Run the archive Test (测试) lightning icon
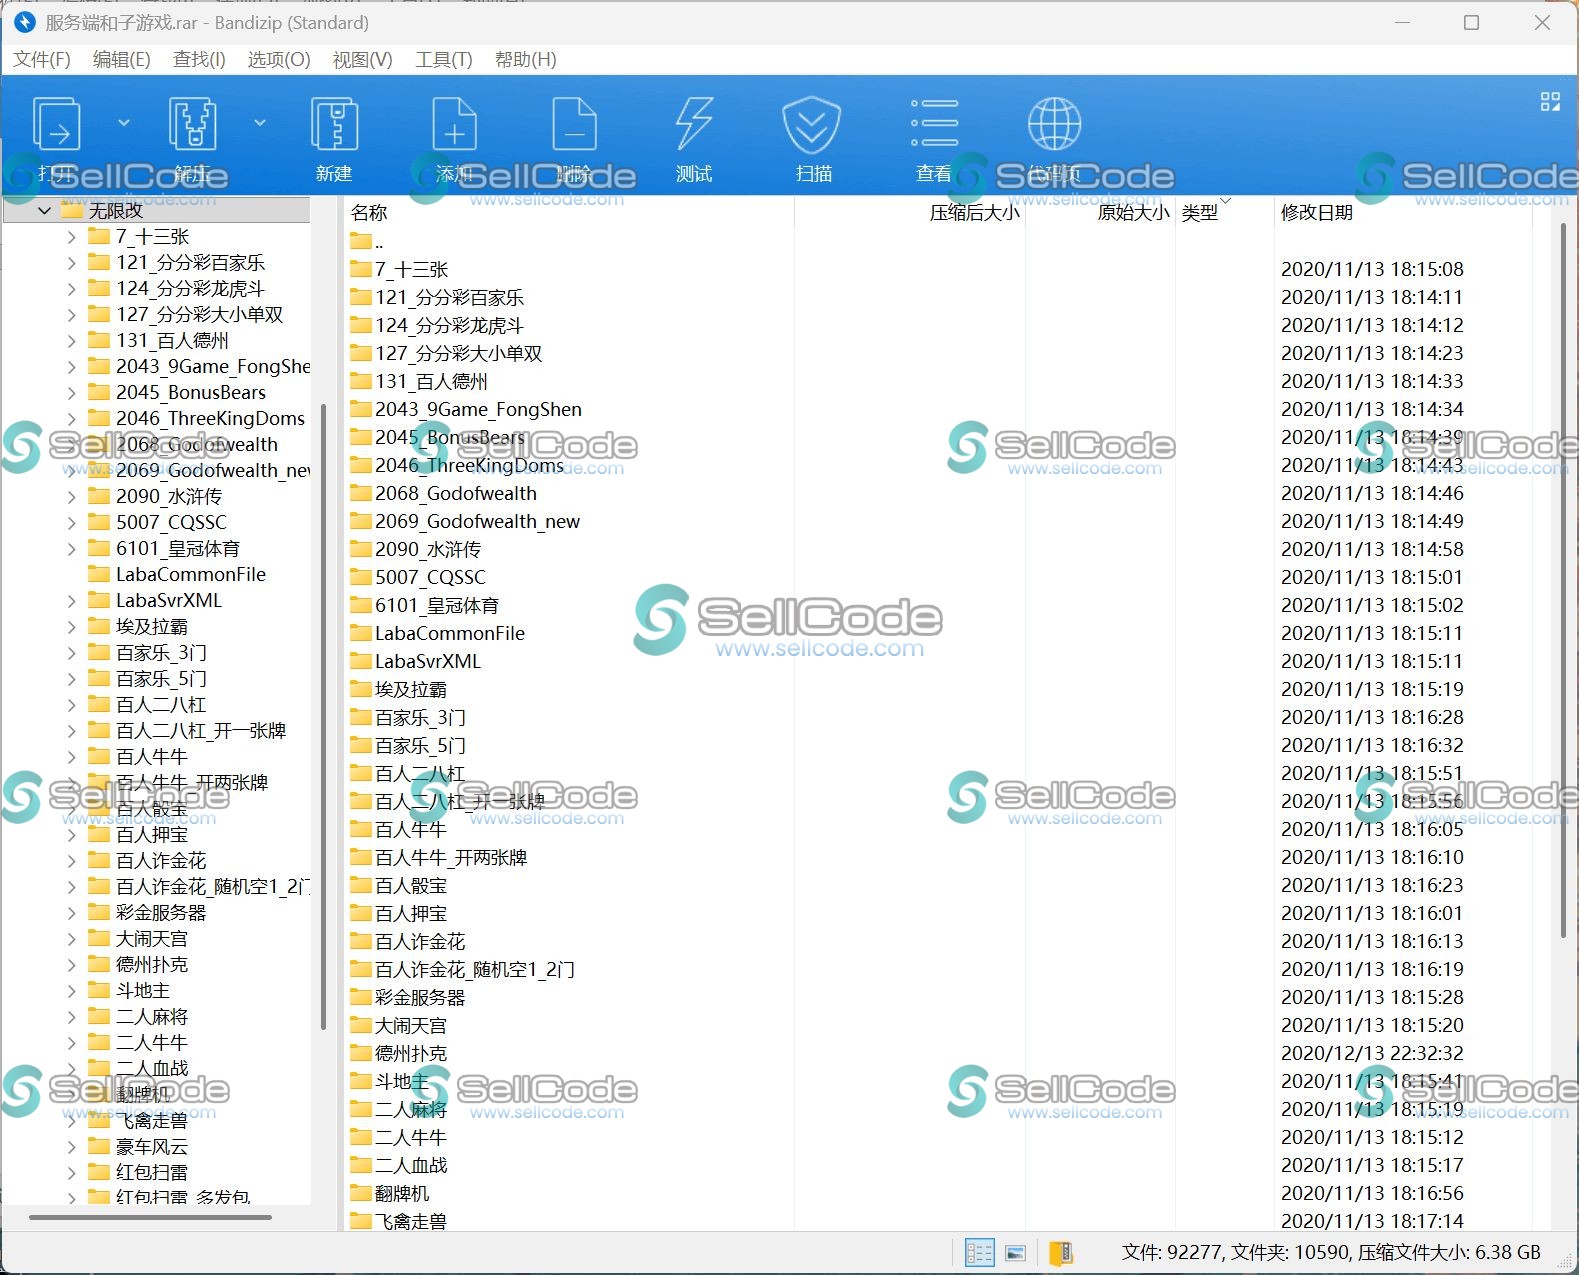 click(x=694, y=126)
